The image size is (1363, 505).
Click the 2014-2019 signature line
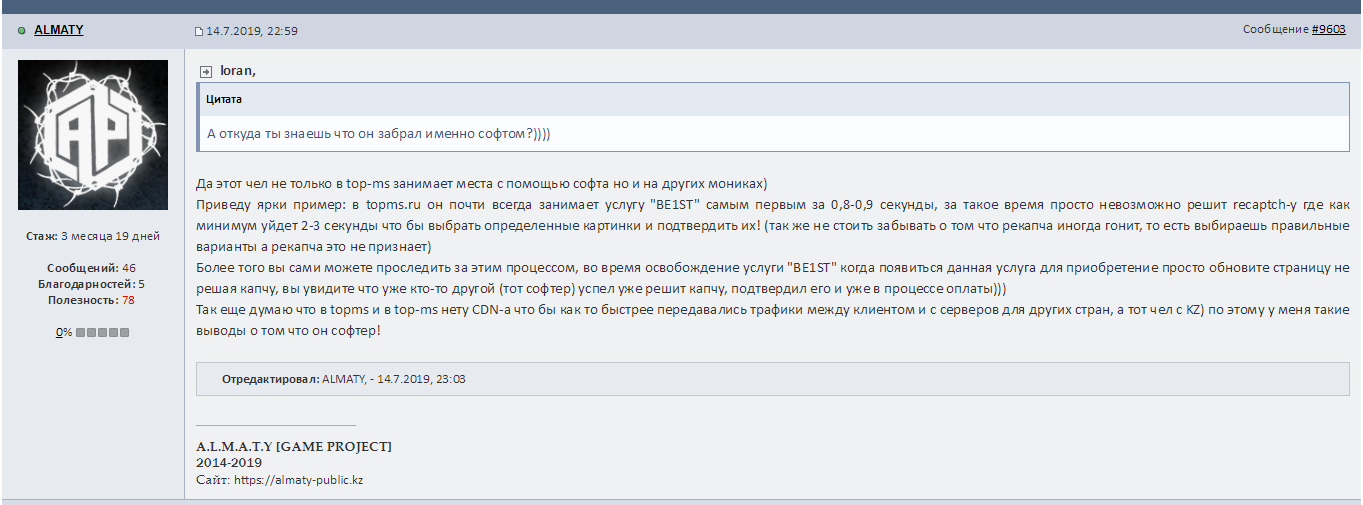229,463
